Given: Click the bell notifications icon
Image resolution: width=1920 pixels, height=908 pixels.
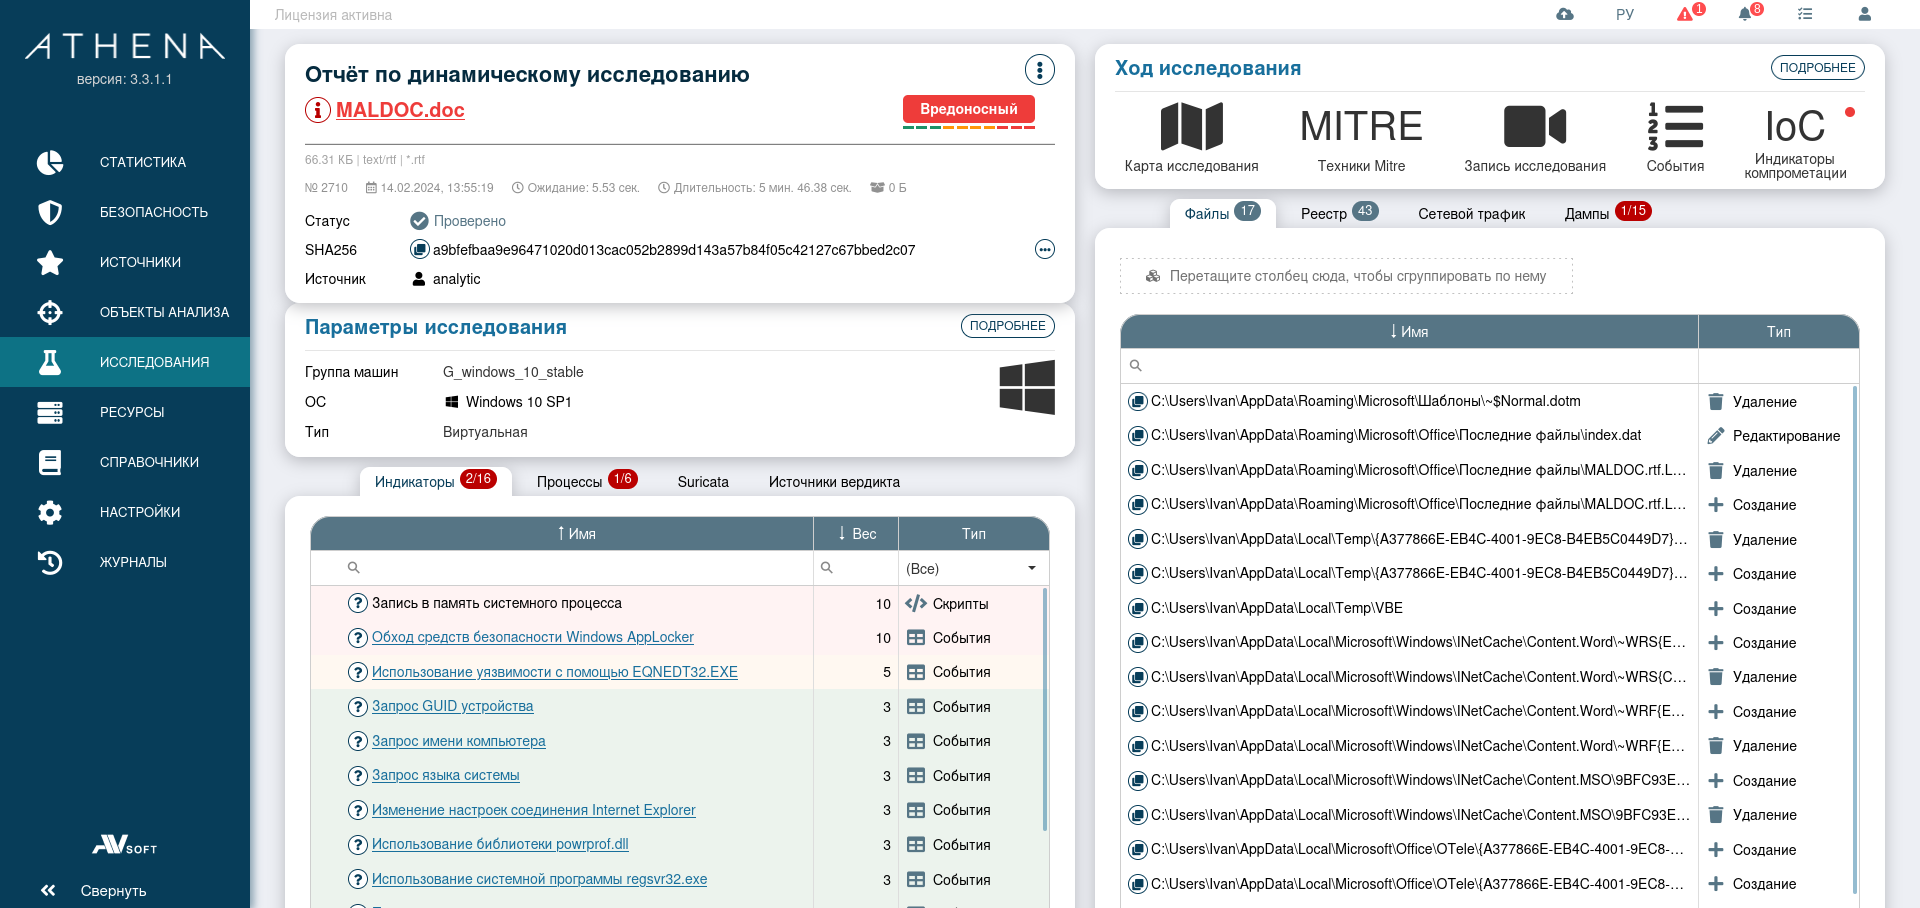Looking at the screenshot, I should point(1745,14).
